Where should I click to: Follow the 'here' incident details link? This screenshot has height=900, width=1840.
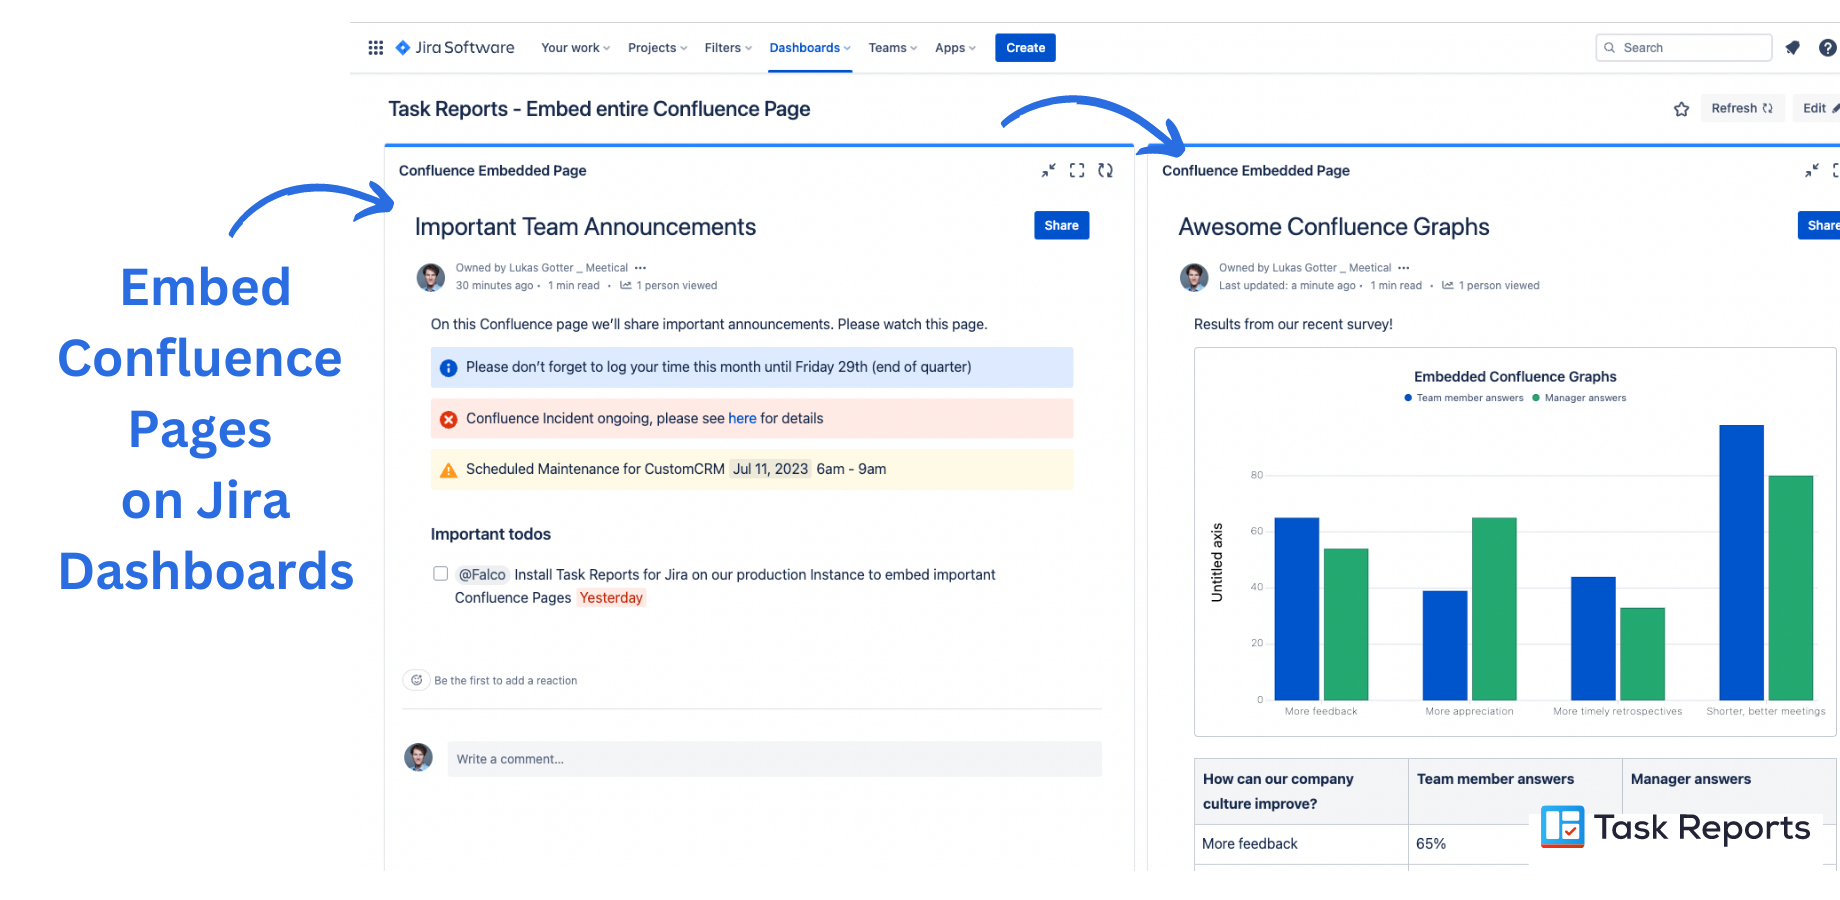742,419
